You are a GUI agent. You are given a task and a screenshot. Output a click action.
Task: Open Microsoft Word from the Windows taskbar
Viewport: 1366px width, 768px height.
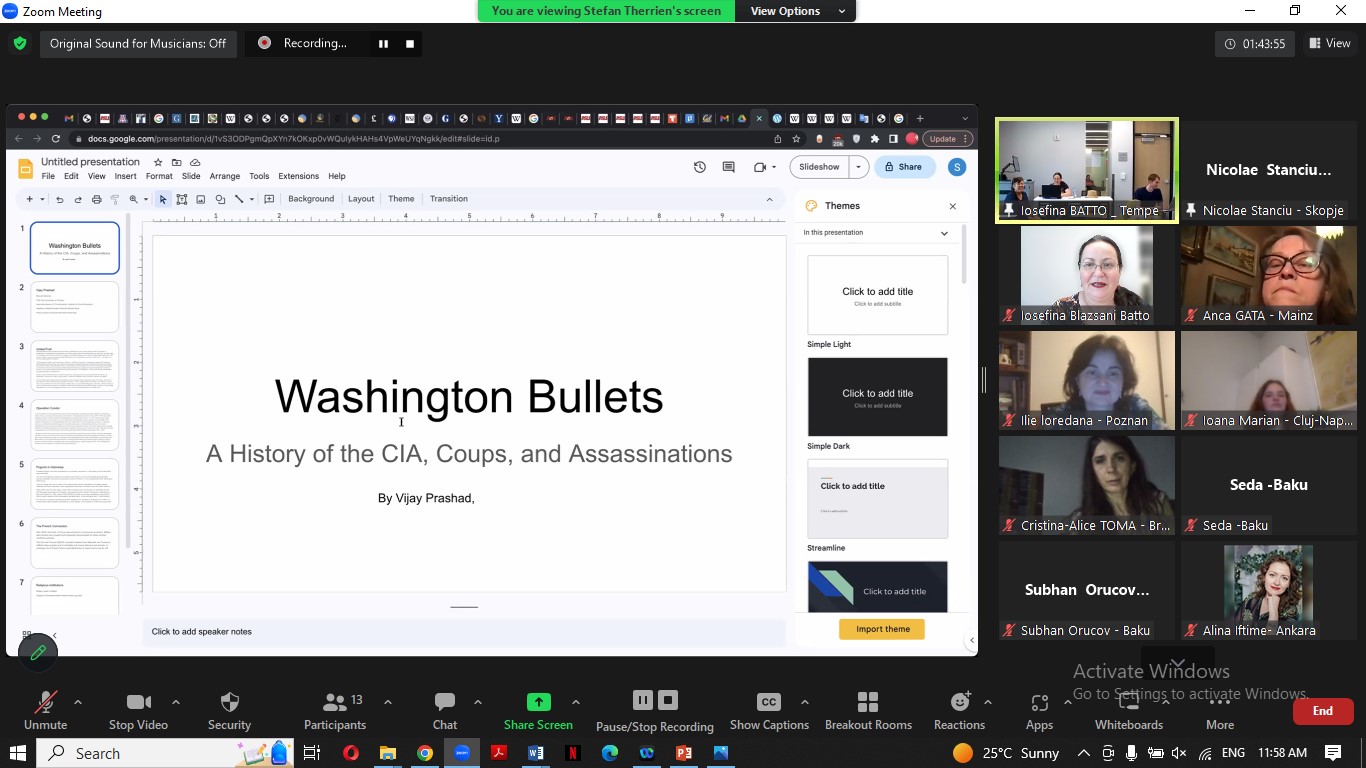tap(535, 753)
